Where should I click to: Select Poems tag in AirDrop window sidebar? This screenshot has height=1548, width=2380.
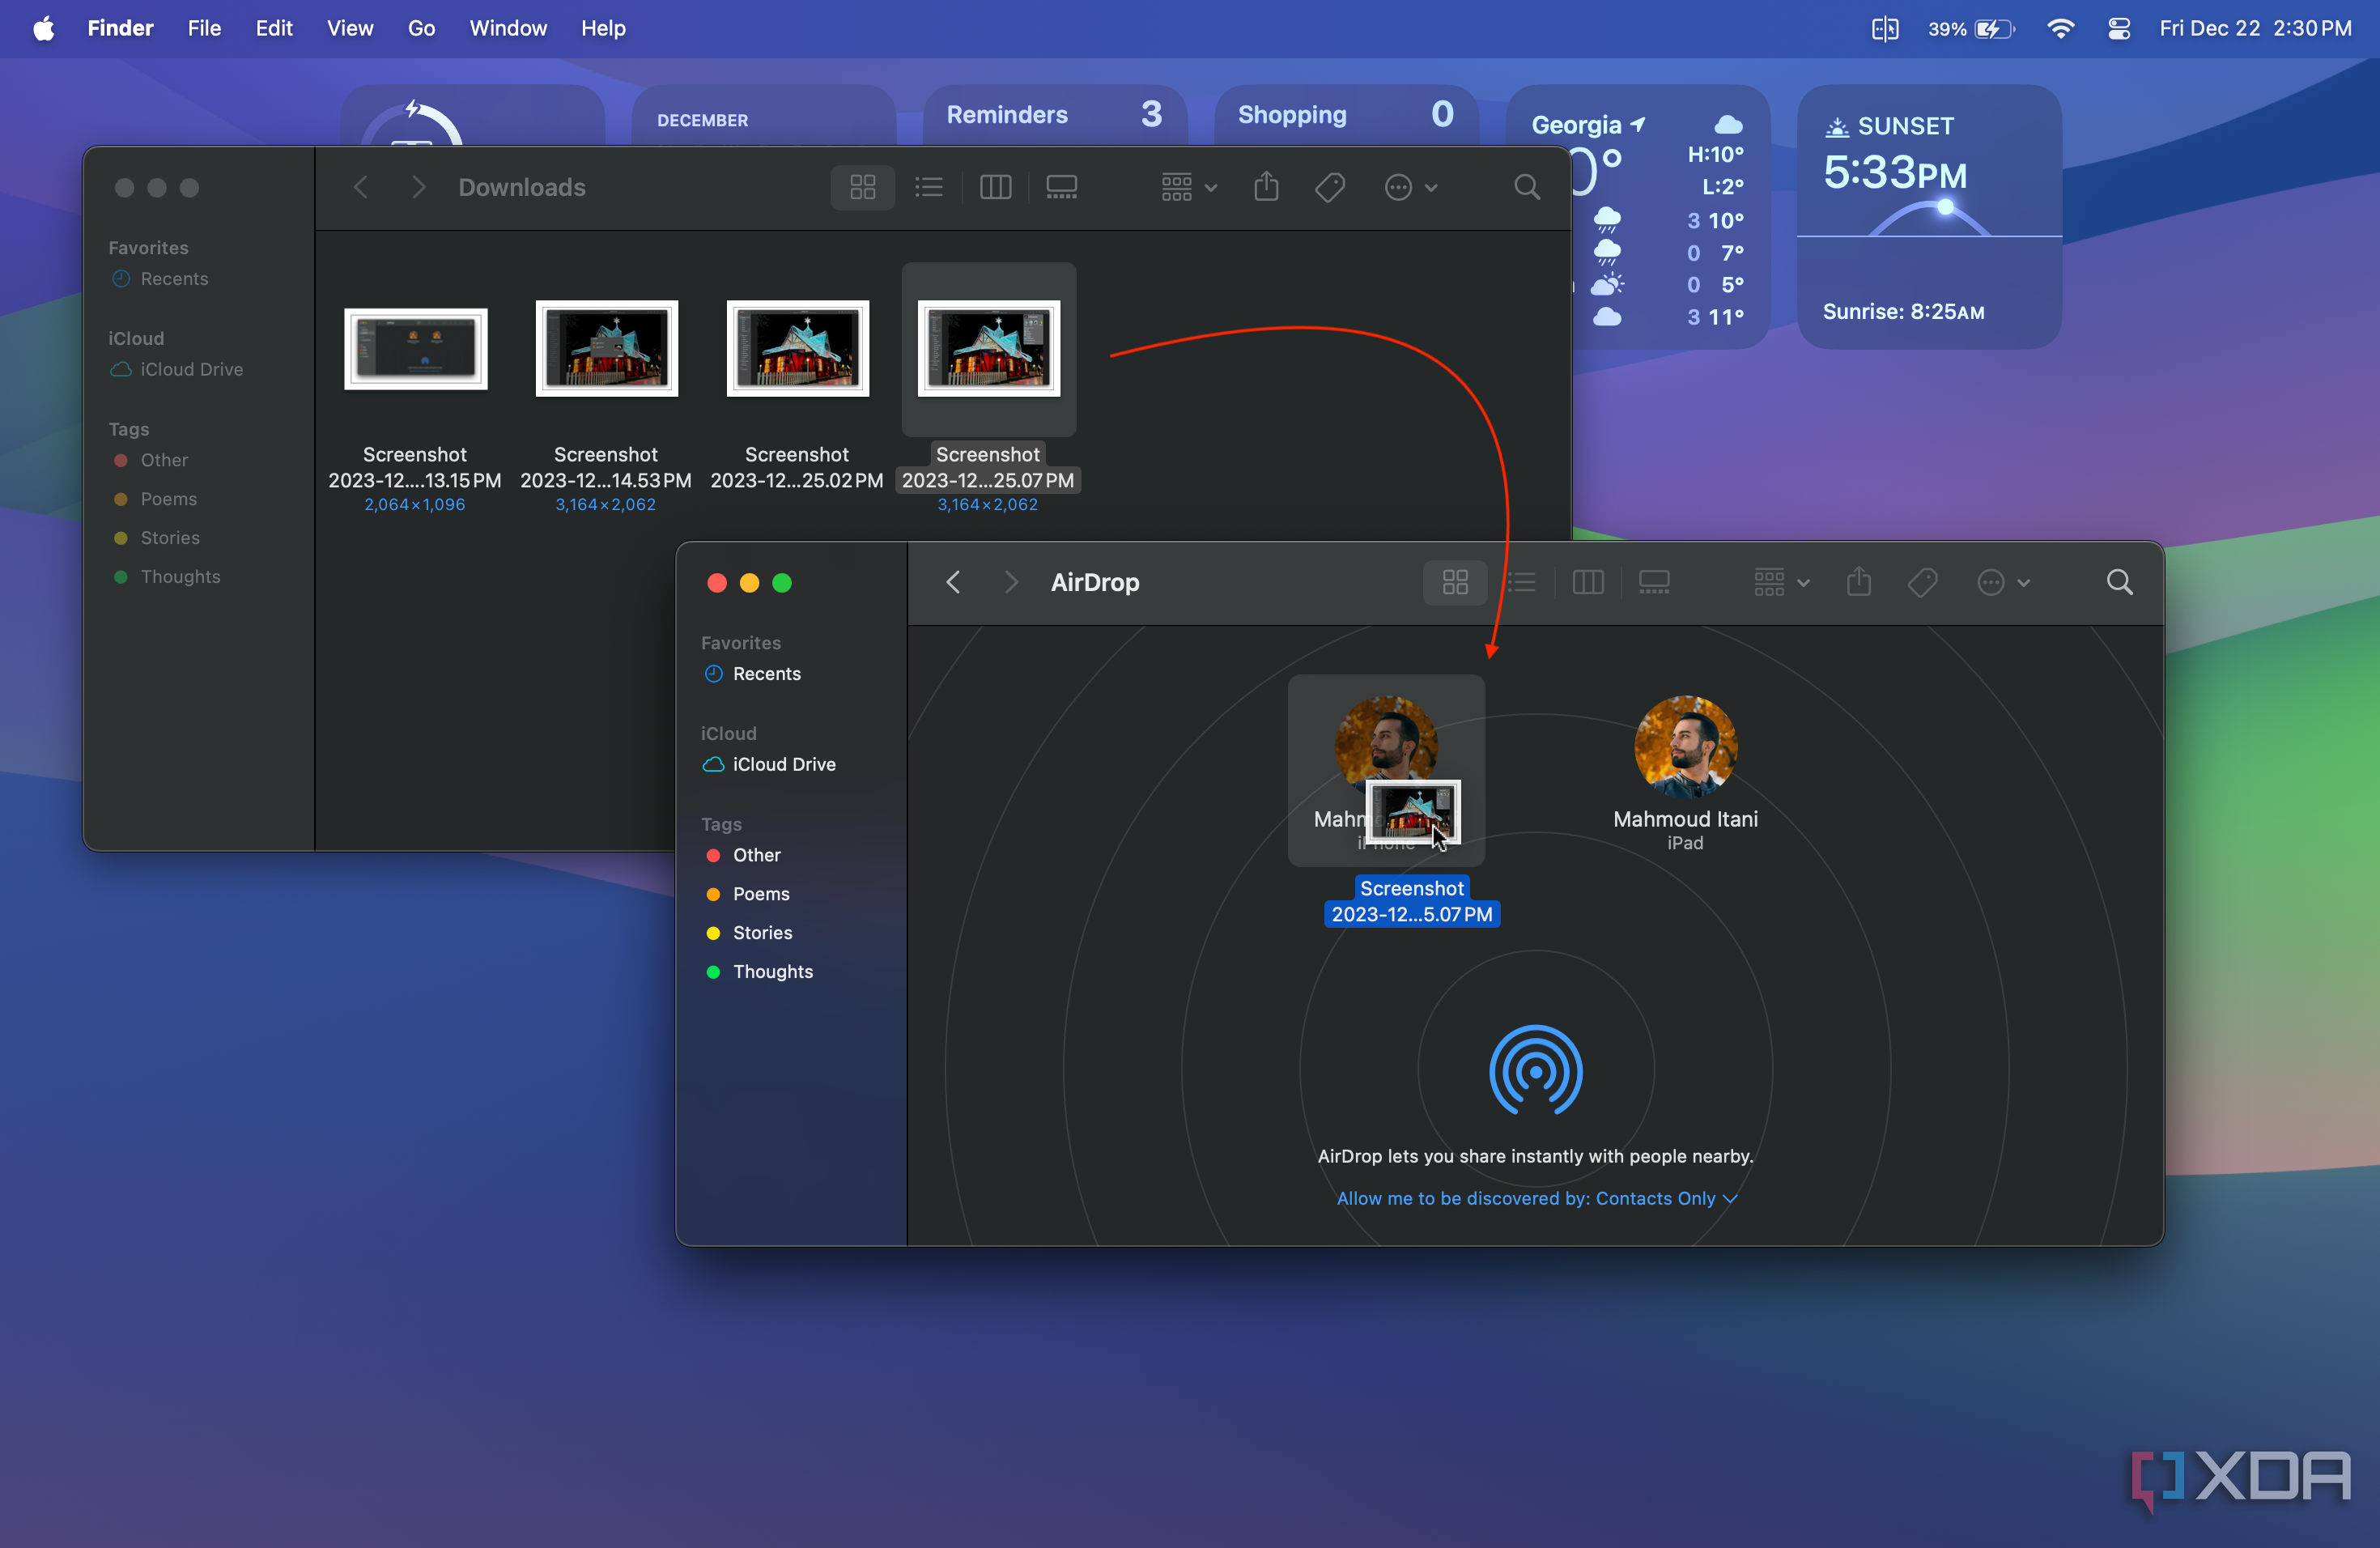coord(748,894)
